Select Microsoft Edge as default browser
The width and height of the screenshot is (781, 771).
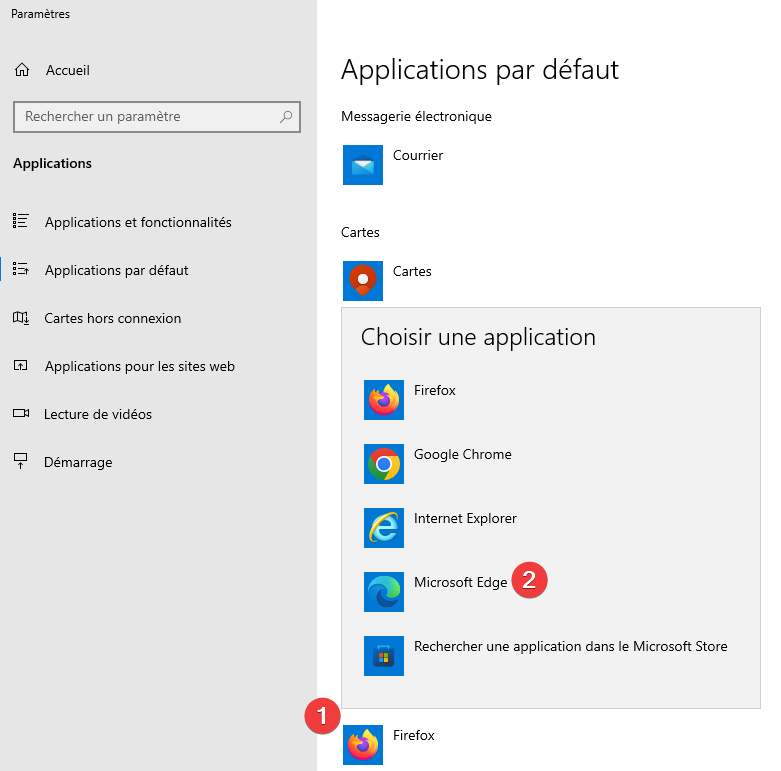tap(460, 582)
